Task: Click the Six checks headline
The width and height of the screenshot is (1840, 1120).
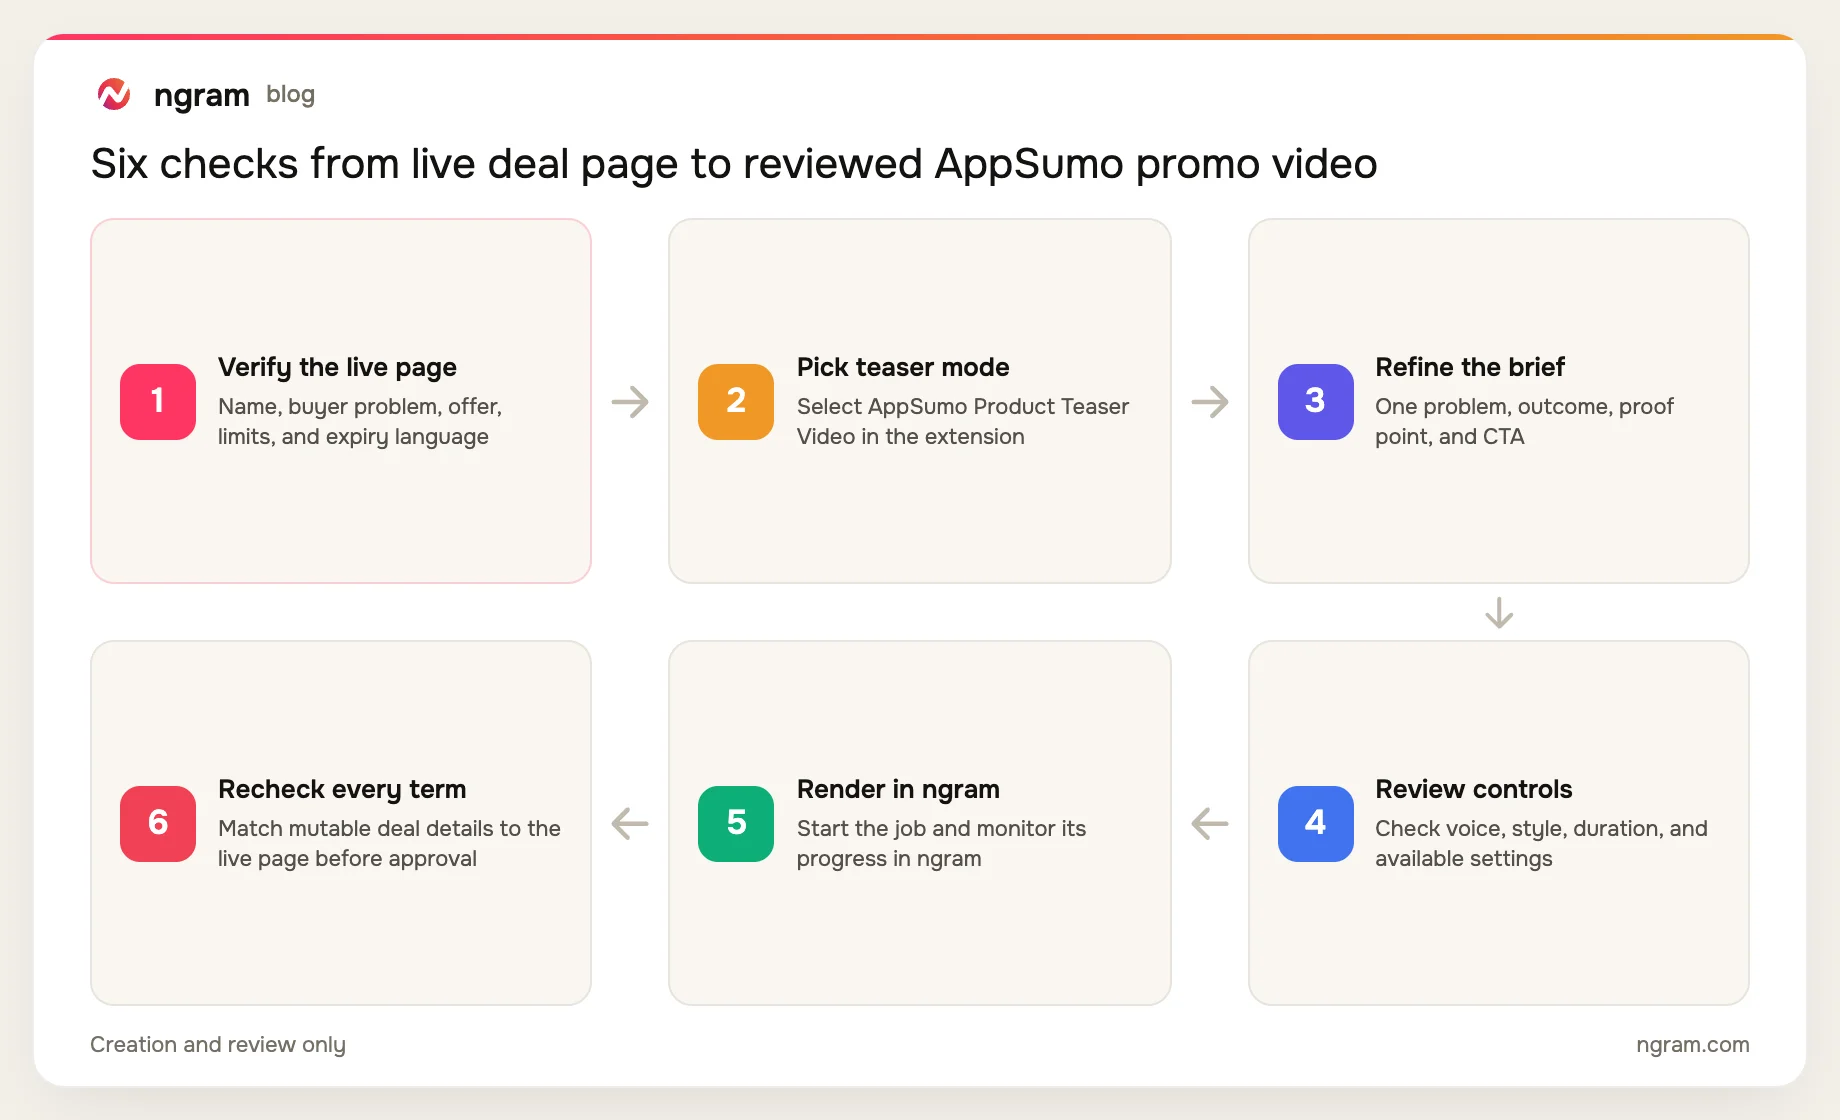Action: (734, 163)
